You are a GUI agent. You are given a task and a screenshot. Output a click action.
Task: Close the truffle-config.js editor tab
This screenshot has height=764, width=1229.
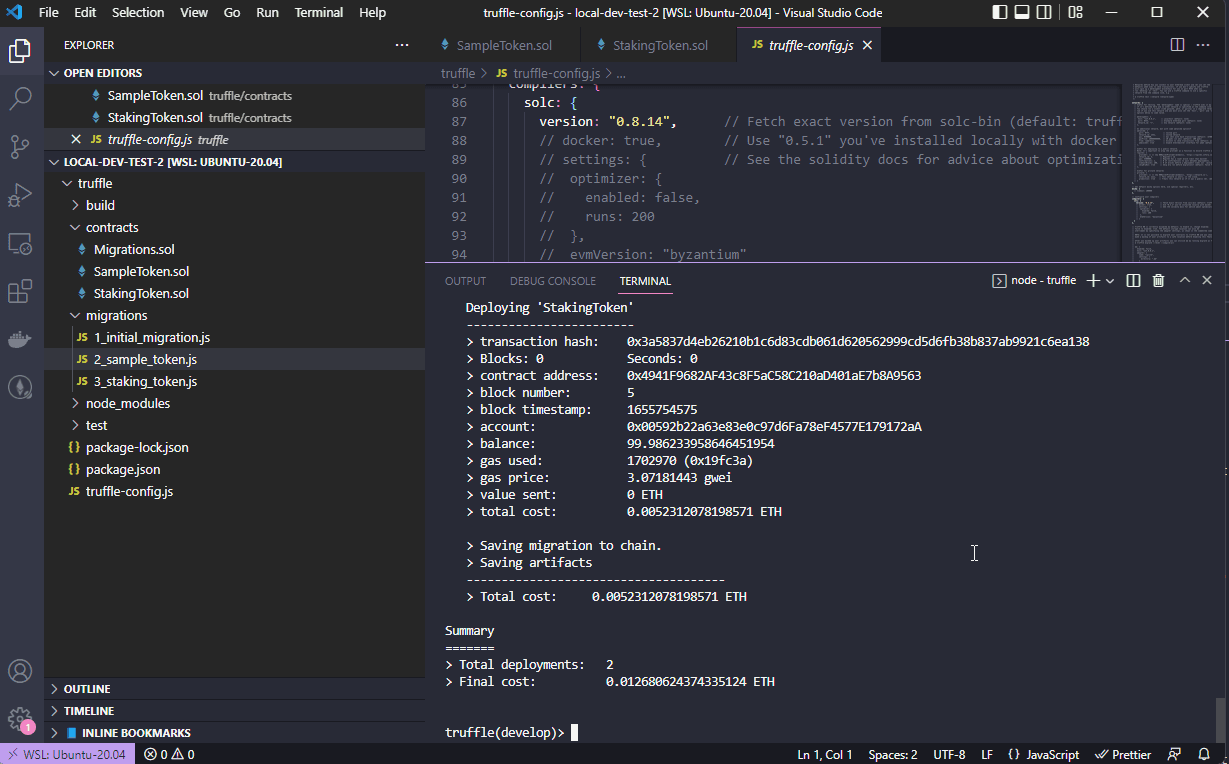pos(867,45)
